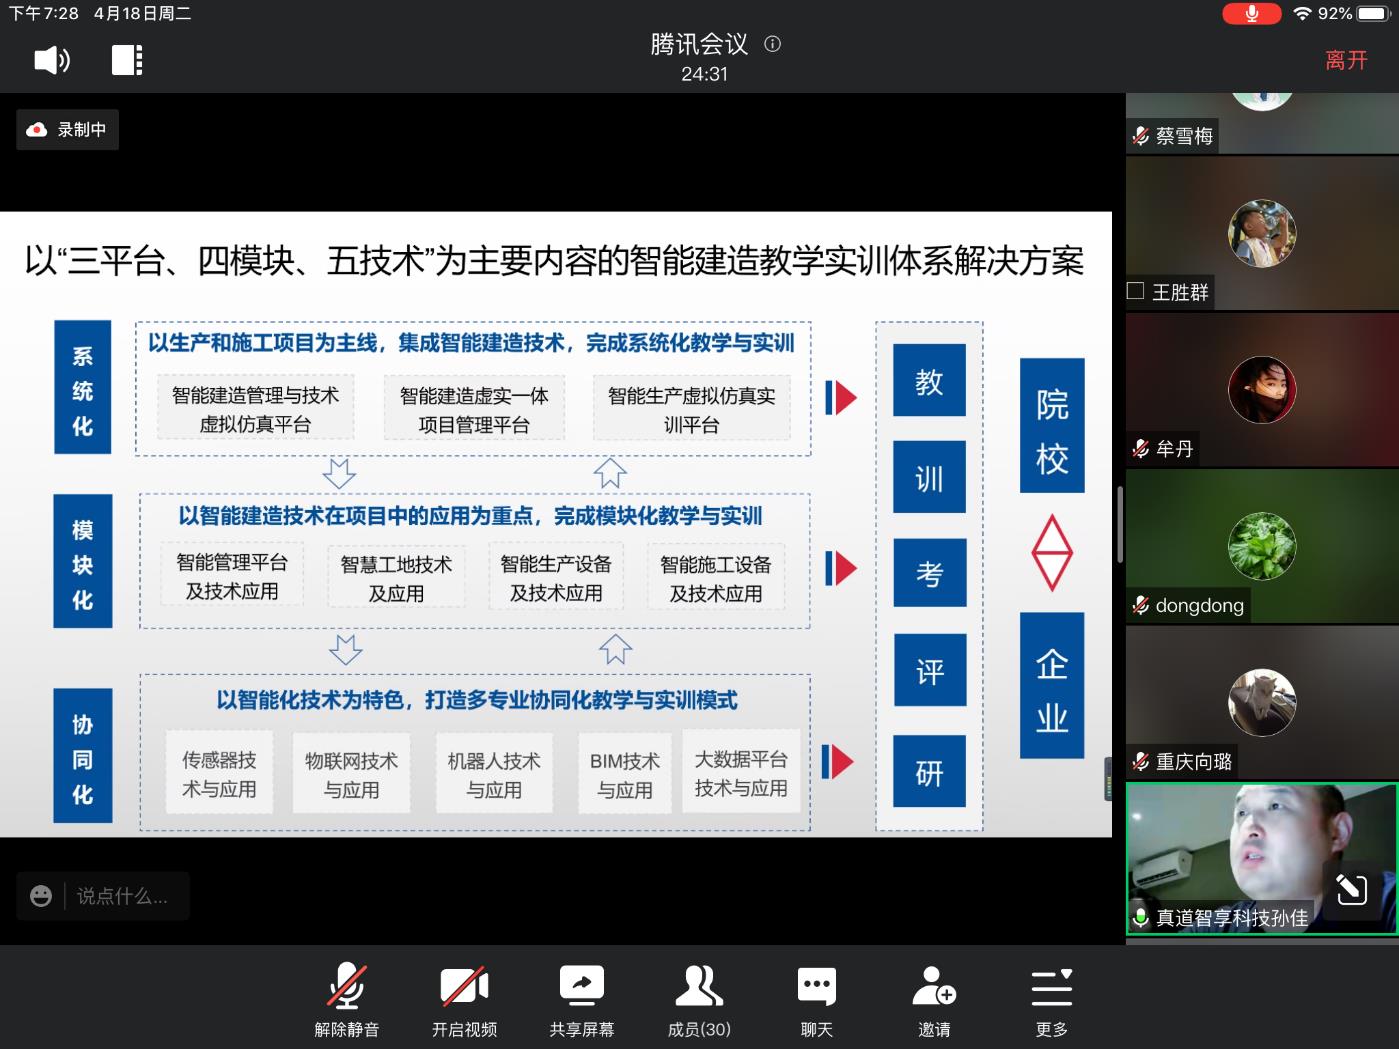Turn on camera with 开启视频
Screen dimensions: 1399x1049
464,999
